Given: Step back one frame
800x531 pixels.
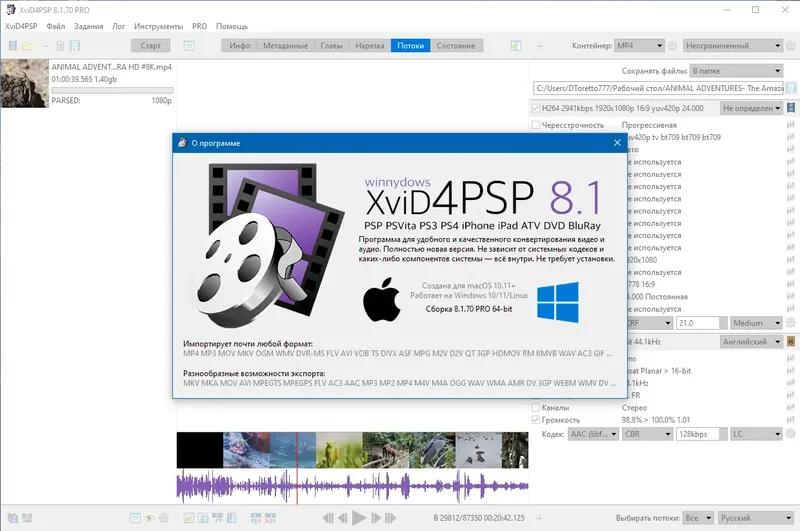Looking at the screenshot, I should pos(343,518).
